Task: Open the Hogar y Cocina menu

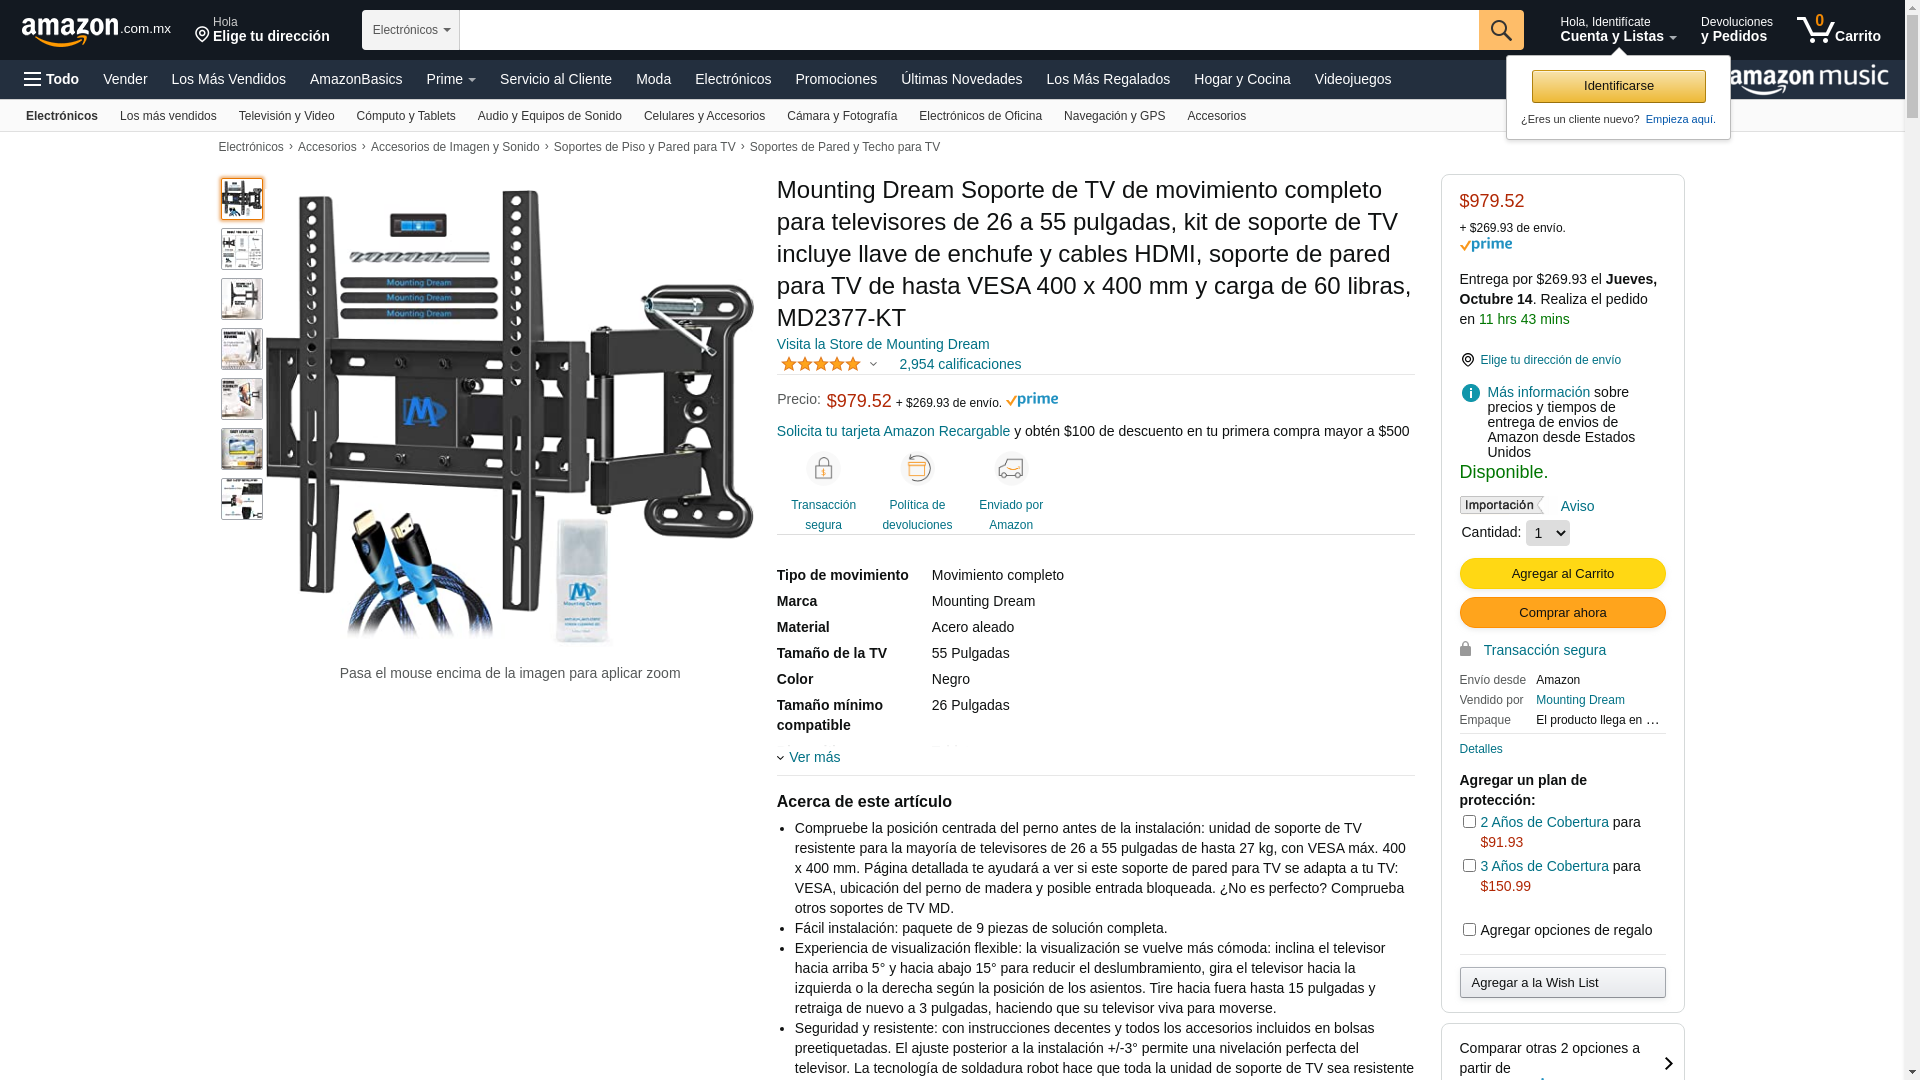Action: click(x=1242, y=79)
